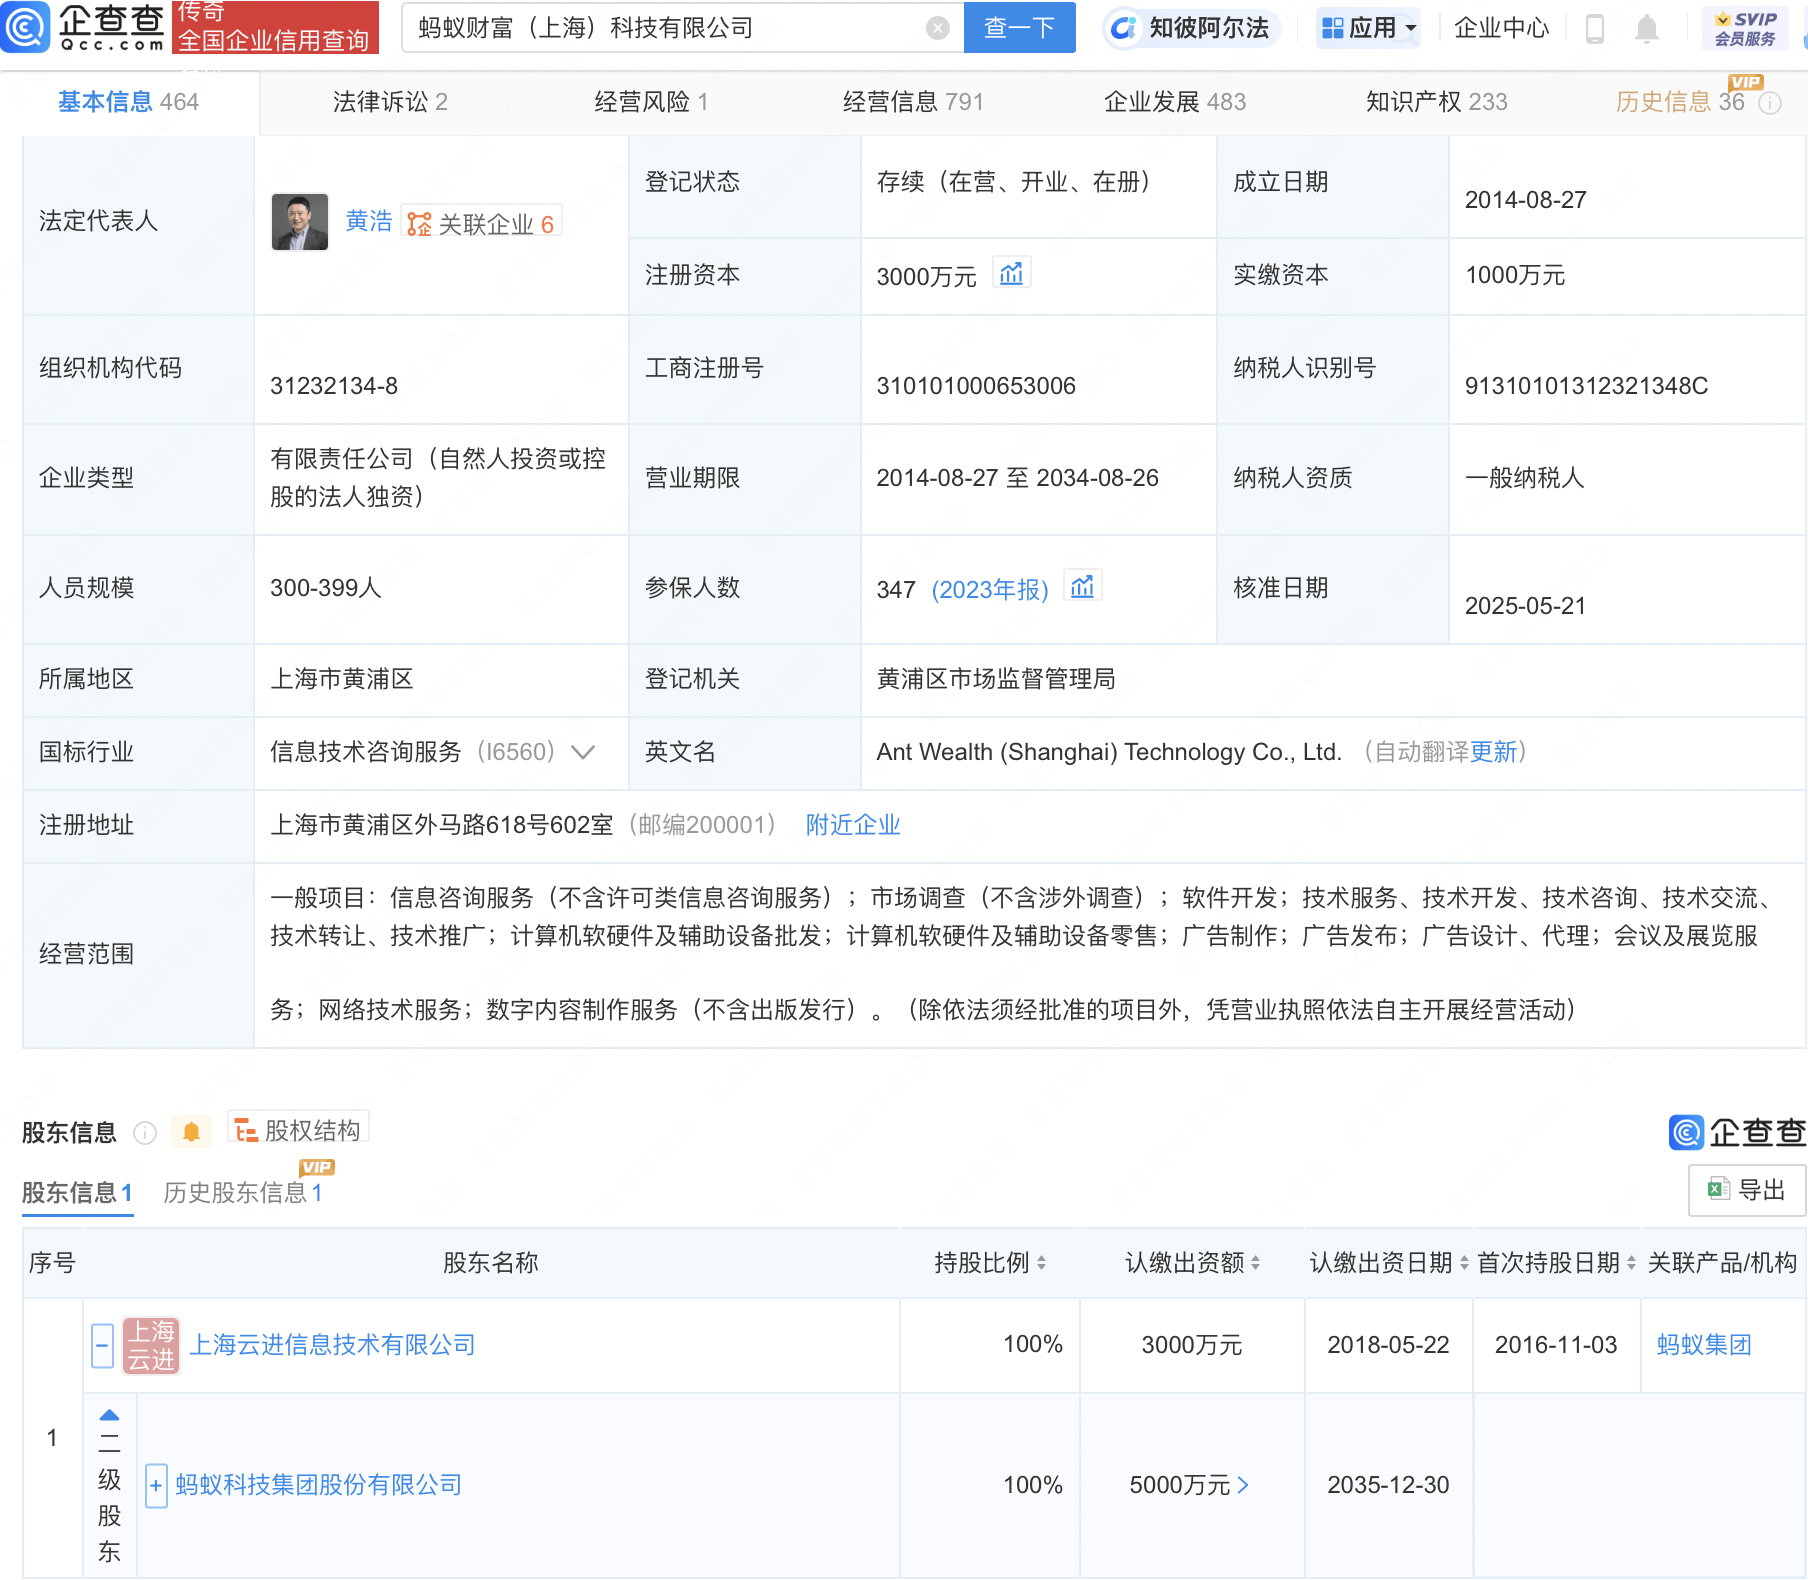Open 蚂蚁科技集团股份有限公司 link
This screenshot has width=1808, height=1580.
coord(318,1485)
